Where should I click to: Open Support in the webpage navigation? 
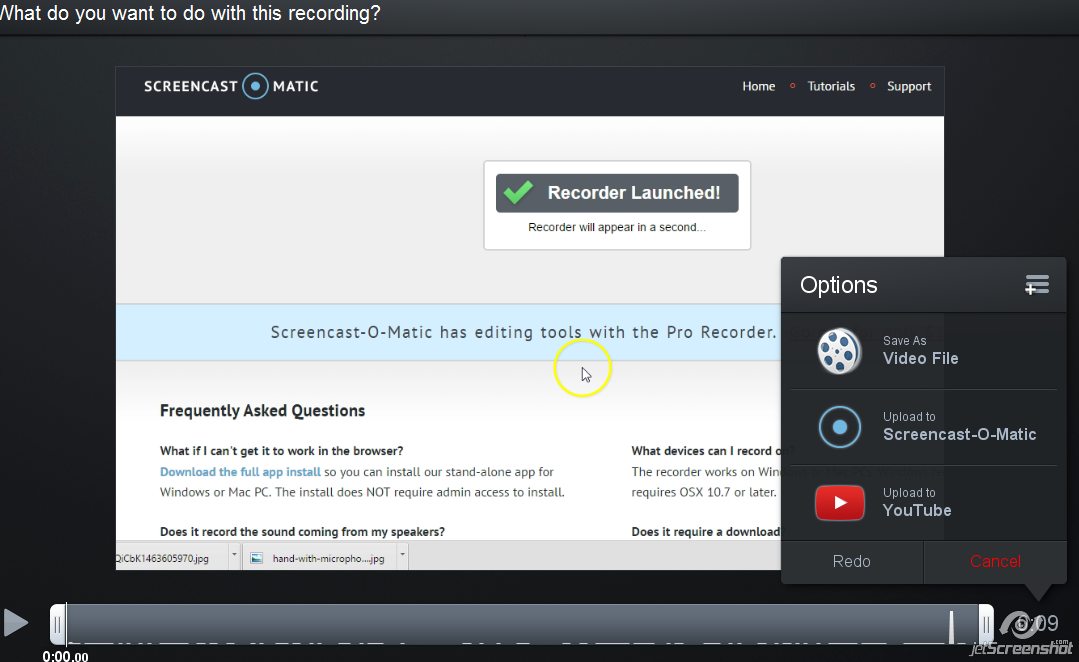click(x=908, y=86)
